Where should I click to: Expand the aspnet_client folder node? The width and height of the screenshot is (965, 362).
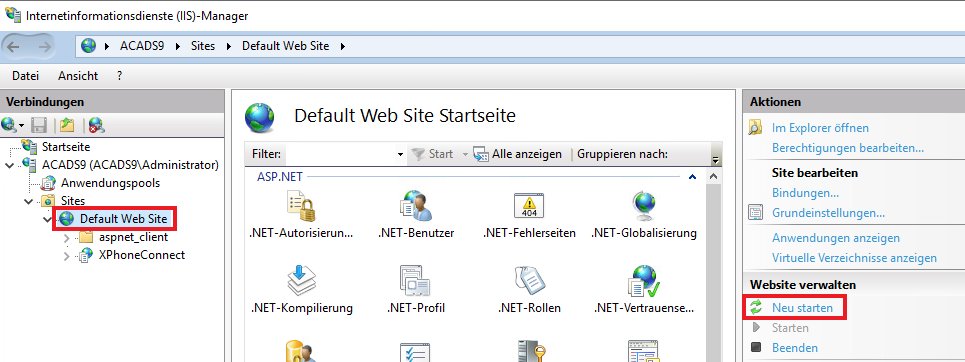pos(67,237)
